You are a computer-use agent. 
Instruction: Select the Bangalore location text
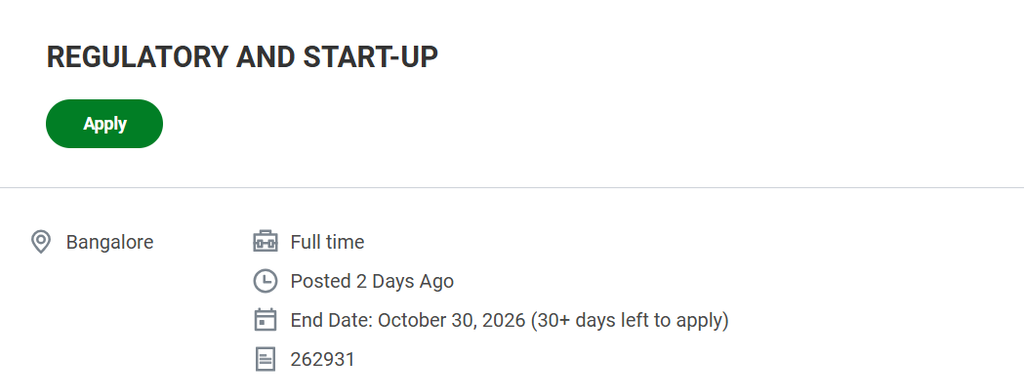(x=110, y=242)
